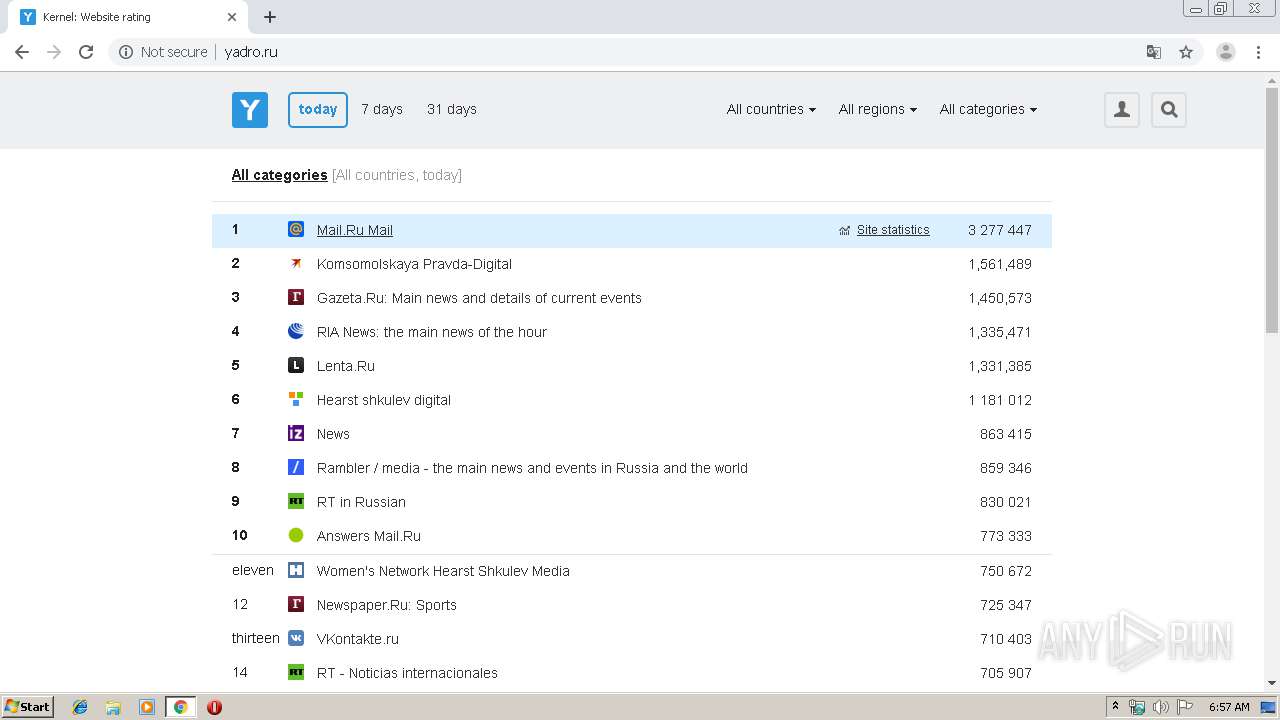Screen dimensions: 1280x720
Task: Go back to the previous page
Action: pos(22,52)
